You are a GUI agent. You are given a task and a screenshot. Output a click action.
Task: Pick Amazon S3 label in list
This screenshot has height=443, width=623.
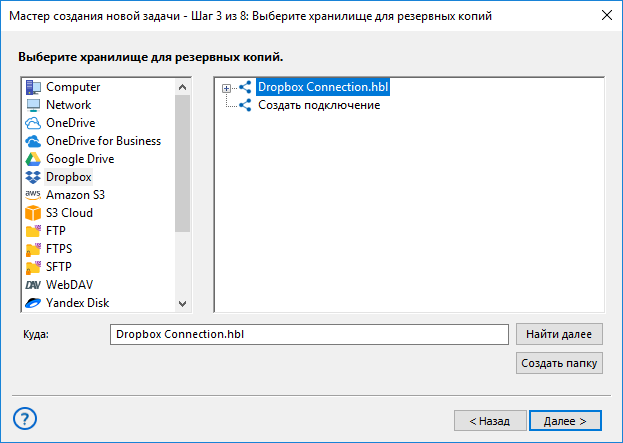pyautogui.click(x=75, y=195)
